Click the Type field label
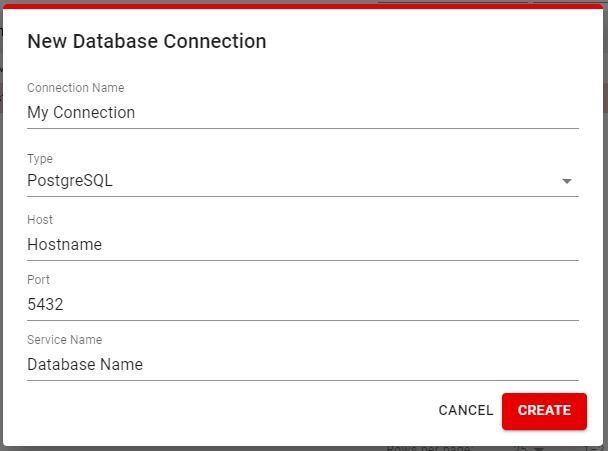Image resolution: width=608 pixels, height=451 pixels. (x=40, y=159)
